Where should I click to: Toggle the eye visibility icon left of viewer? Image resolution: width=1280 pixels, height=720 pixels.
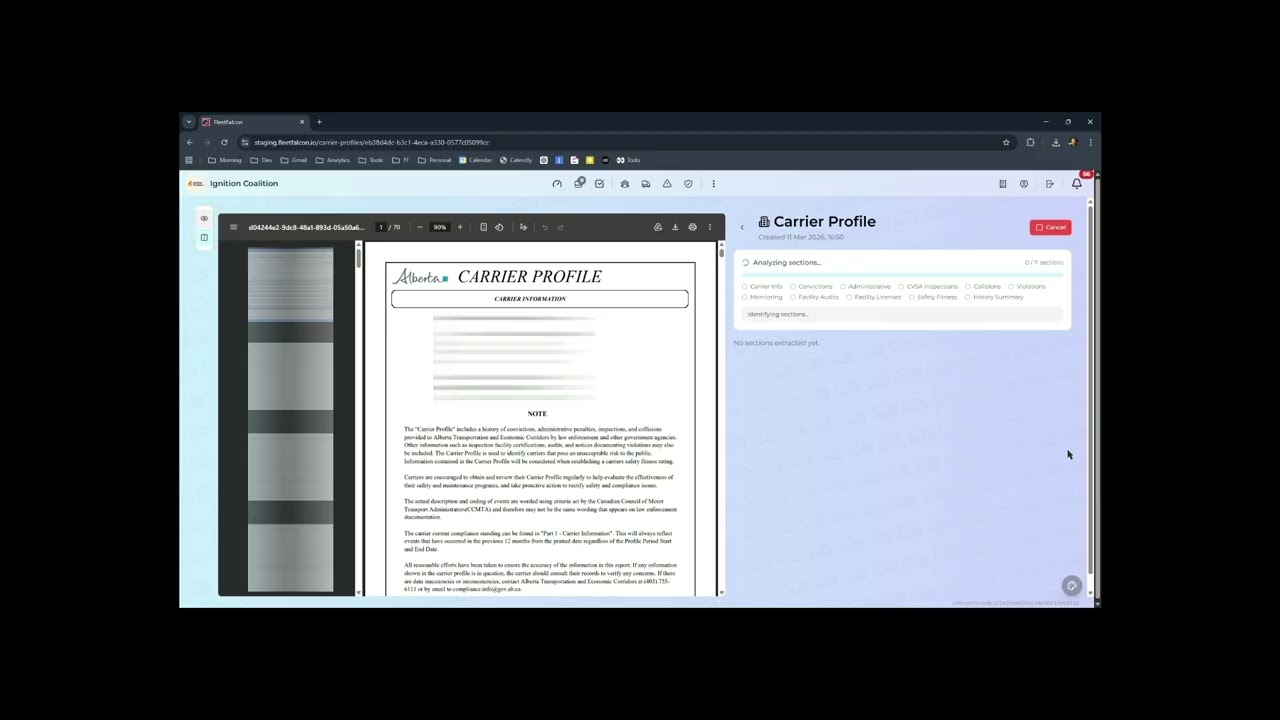pos(204,218)
